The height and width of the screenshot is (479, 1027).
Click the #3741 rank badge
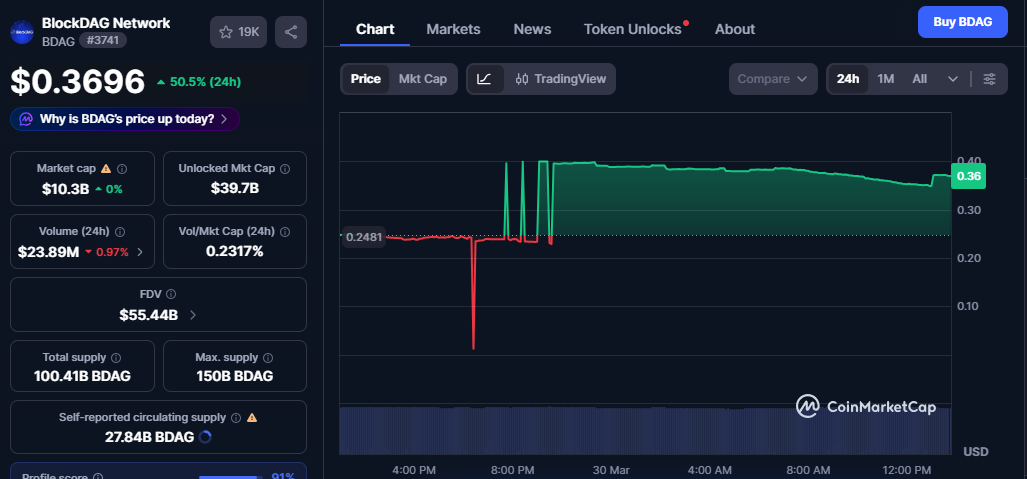(x=103, y=41)
